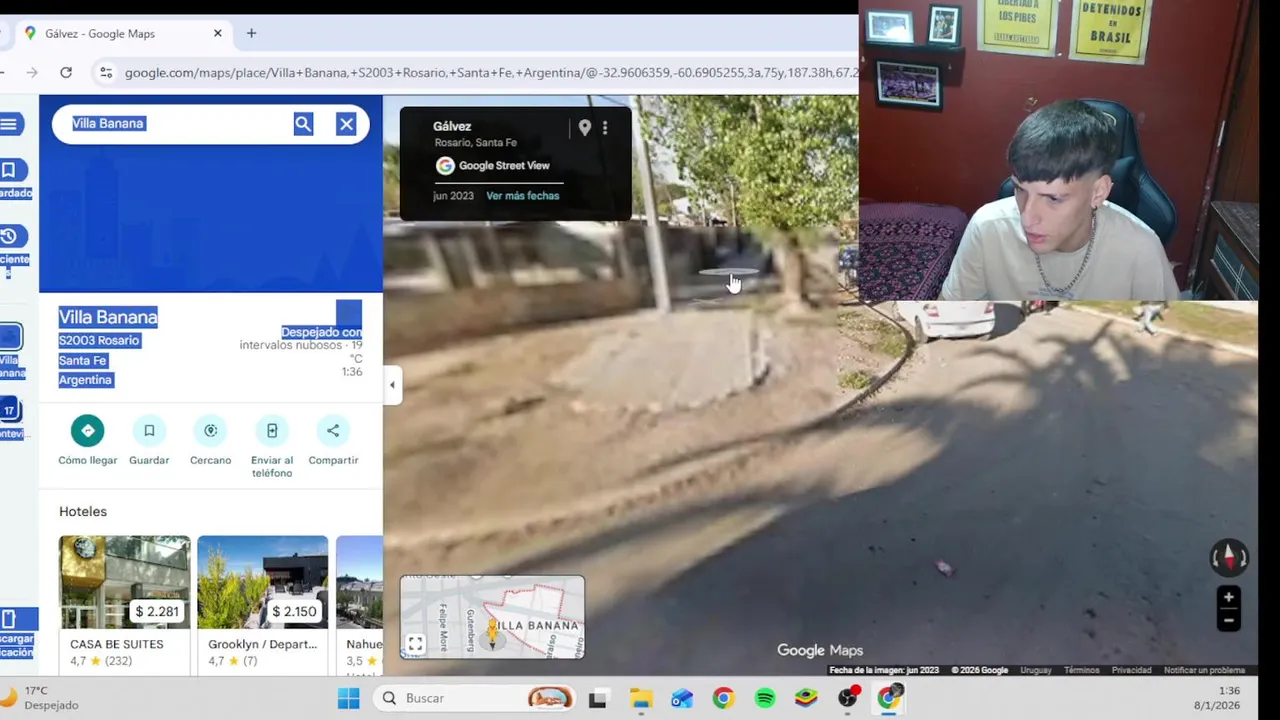Click the Ver más fechas link
The image size is (1280, 720).
(522, 196)
